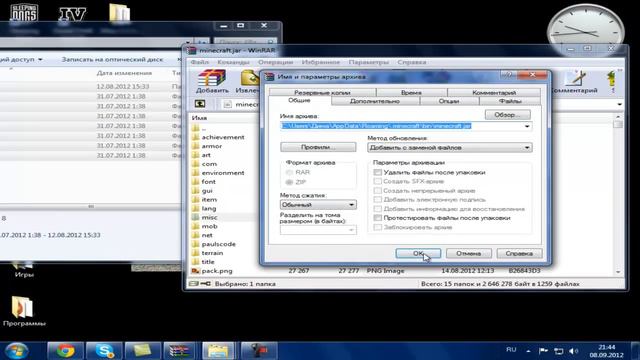Open the 'Файл' menu in WinRAR
Image resolution: width=640 pixels, height=360 pixels.
click(200, 62)
